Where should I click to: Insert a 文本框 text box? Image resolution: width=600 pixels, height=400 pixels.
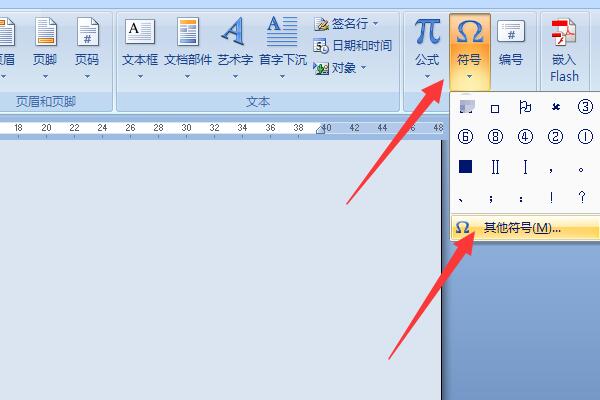140,47
